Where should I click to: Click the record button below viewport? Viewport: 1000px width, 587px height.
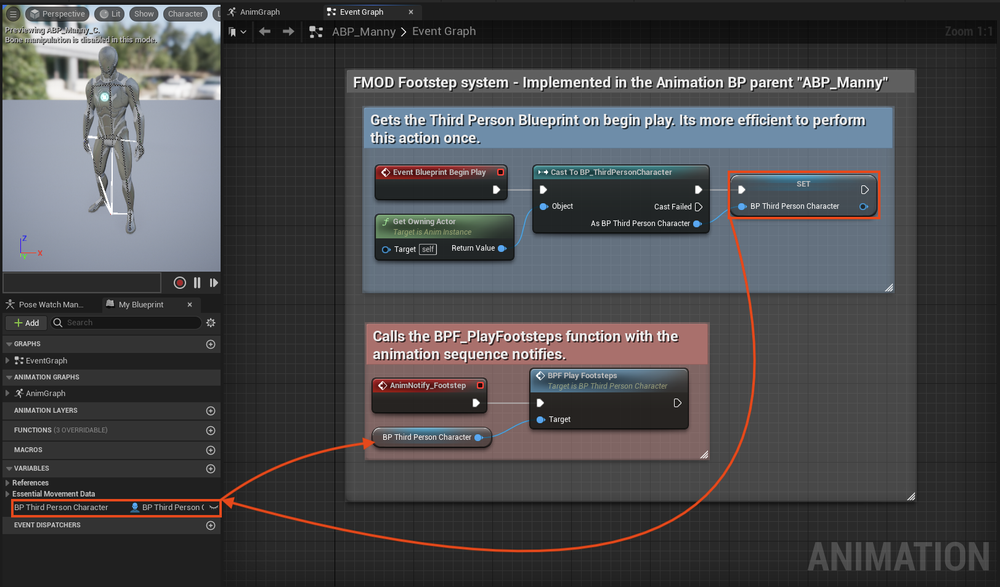pyautogui.click(x=180, y=283)
